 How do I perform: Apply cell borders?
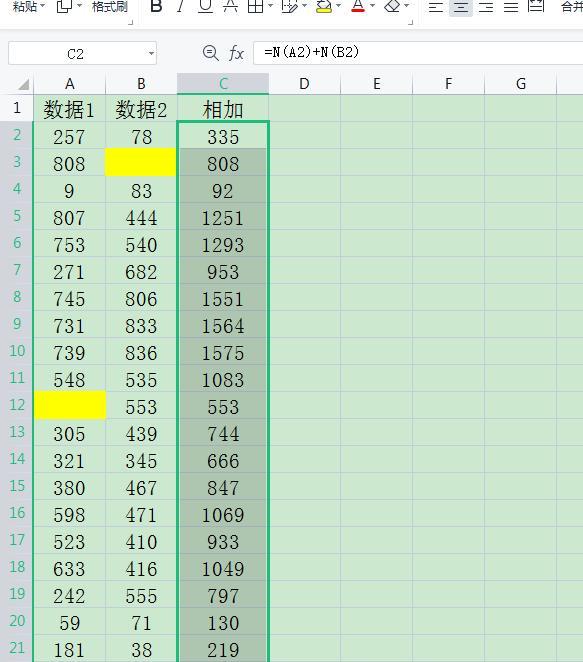[x=255, y=6]
